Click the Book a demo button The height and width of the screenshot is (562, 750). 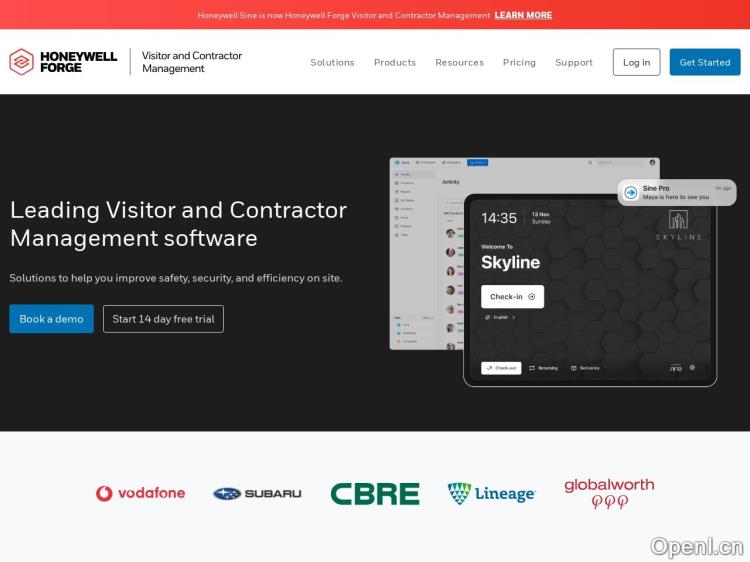(x=52, y=319)
